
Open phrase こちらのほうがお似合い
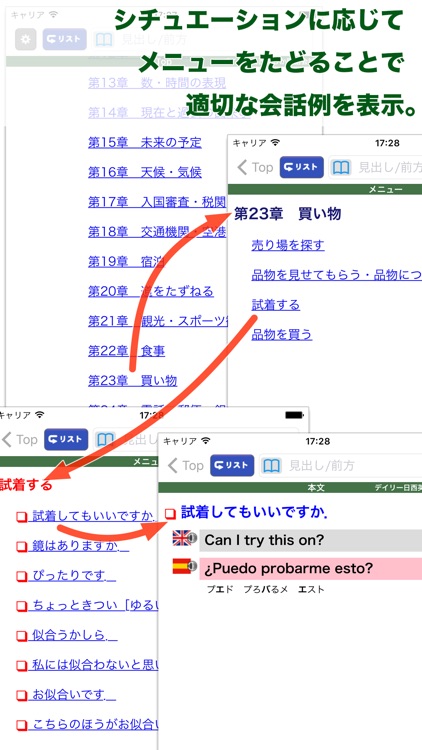(93, 725)
